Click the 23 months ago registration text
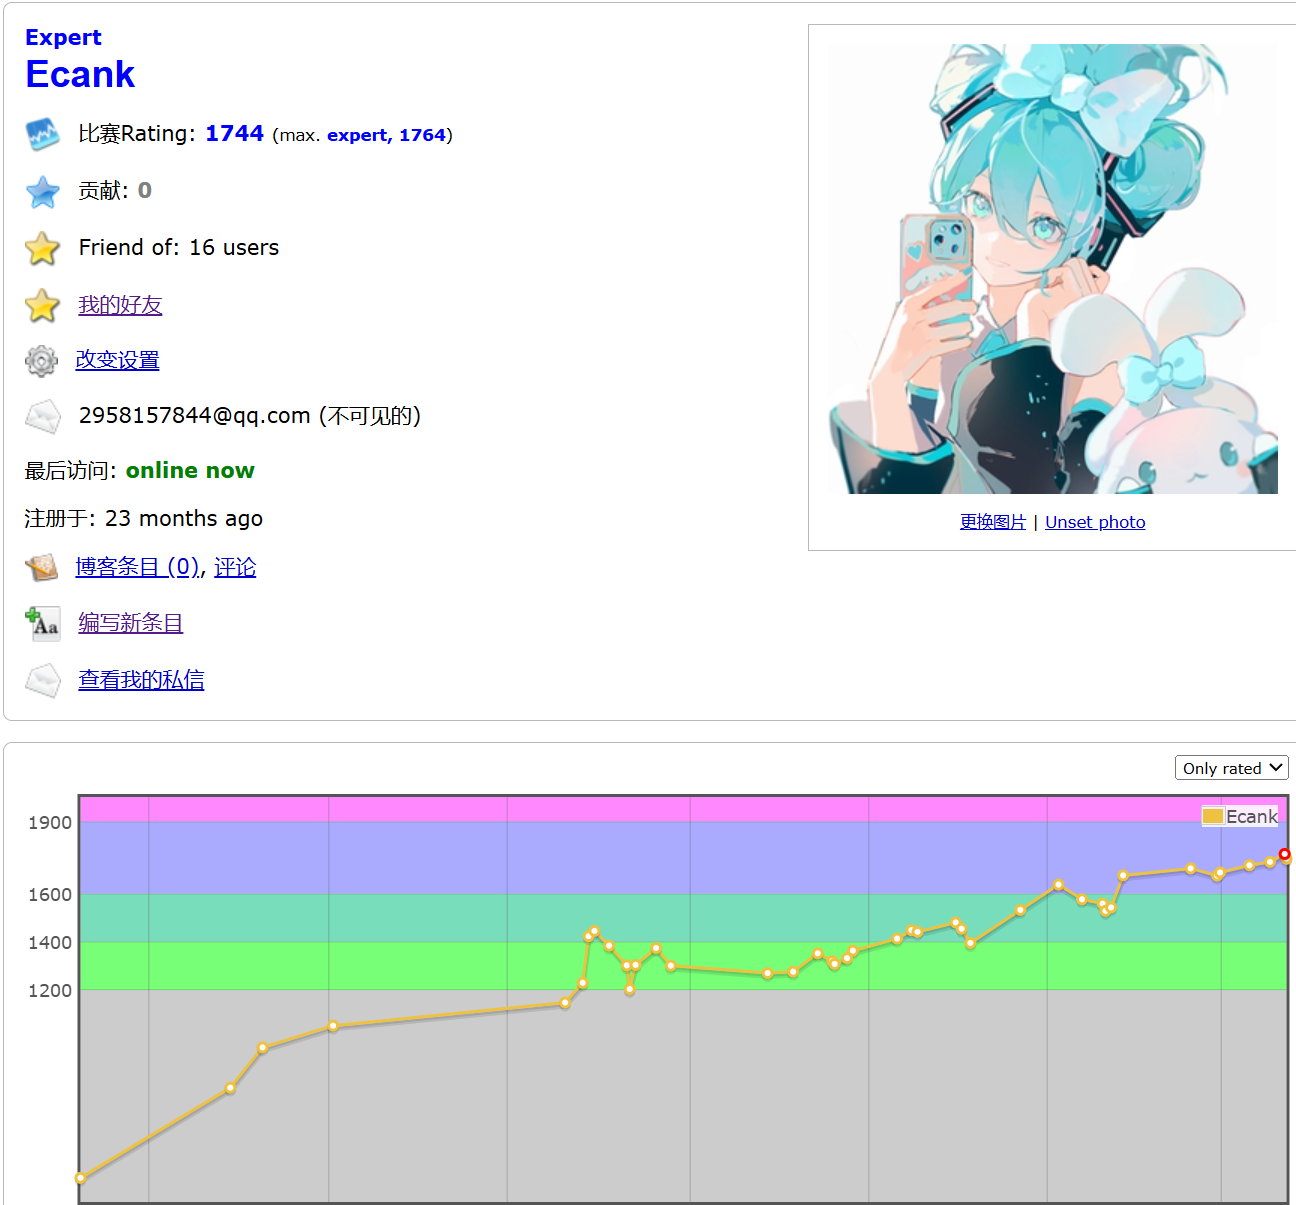 [184, 519]
